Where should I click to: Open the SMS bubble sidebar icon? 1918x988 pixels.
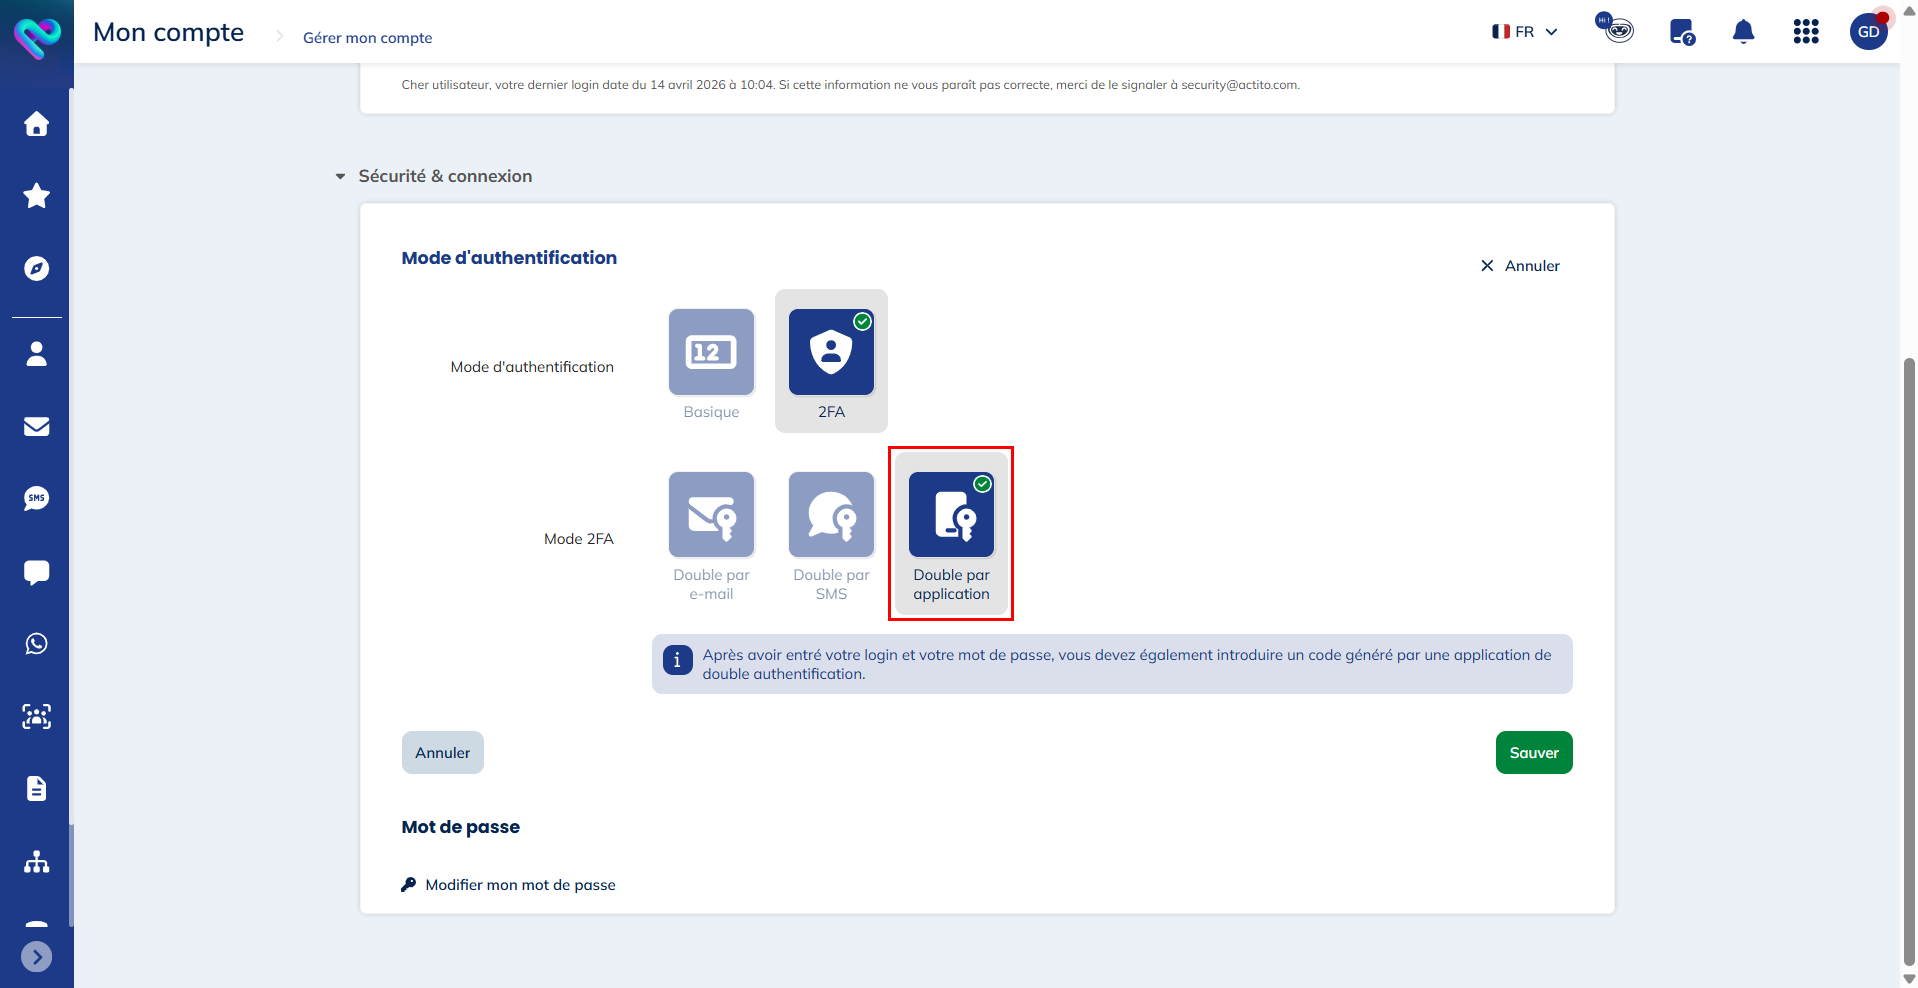37,498
